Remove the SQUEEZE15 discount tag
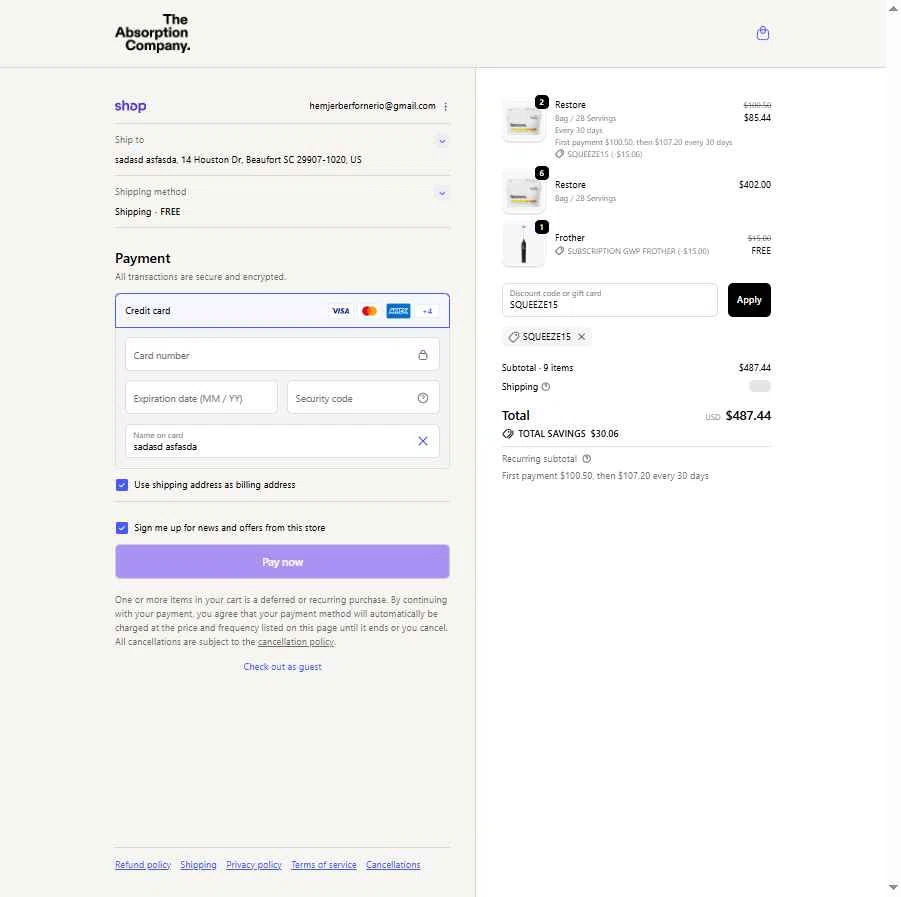Image resolution: width=901 pixels, height=897 pixels. point(582,337)
